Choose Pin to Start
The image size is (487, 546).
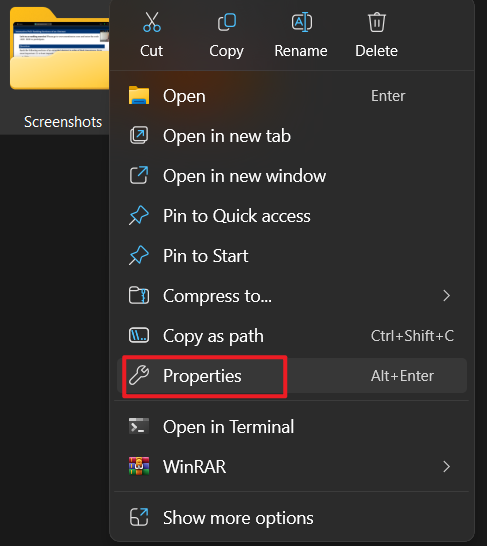click(292, 256)
